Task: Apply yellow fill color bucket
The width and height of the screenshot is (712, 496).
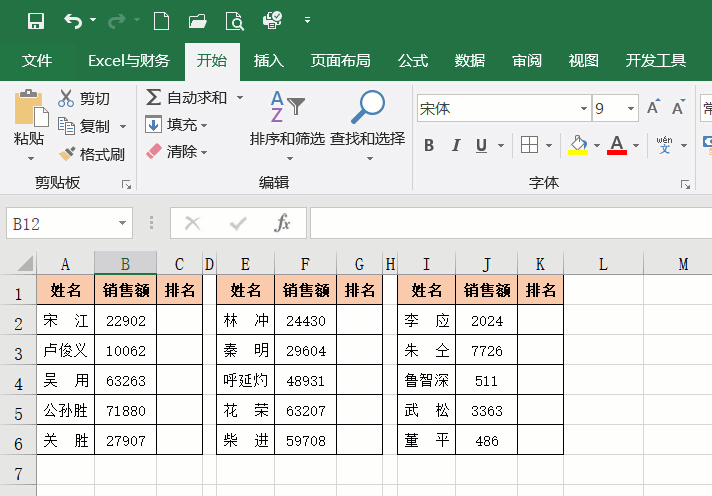Action: 578,145
